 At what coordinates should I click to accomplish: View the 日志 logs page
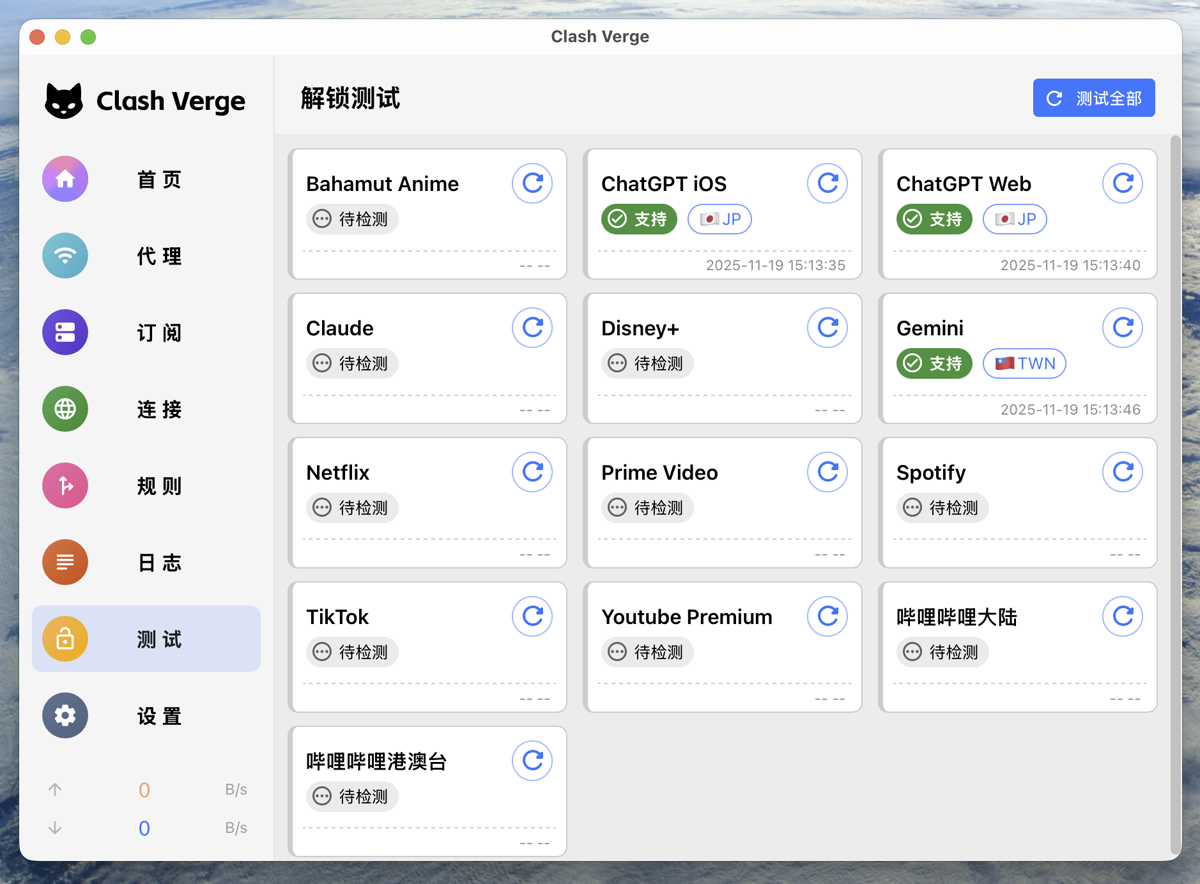point(146,562)
